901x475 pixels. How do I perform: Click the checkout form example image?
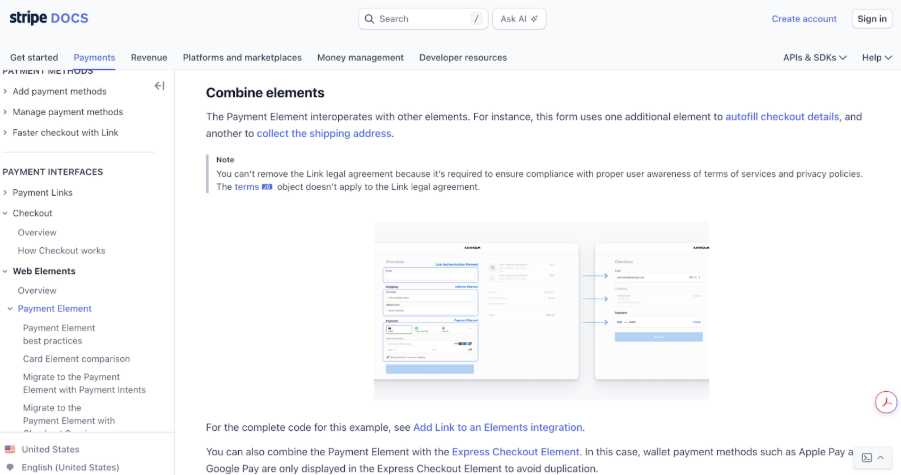tap(541, 311)
